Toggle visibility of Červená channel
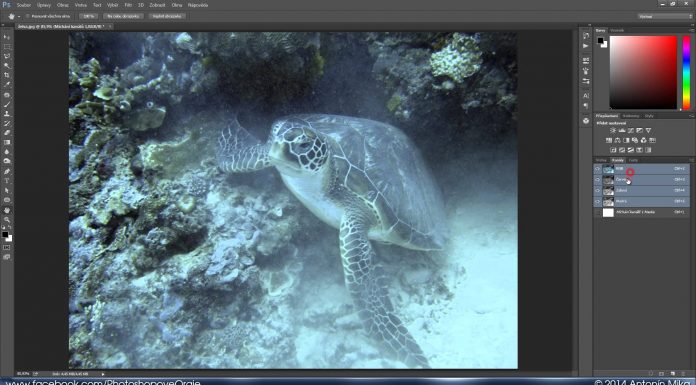This screenshot has height=385, width=696. [x=597, y=180]
